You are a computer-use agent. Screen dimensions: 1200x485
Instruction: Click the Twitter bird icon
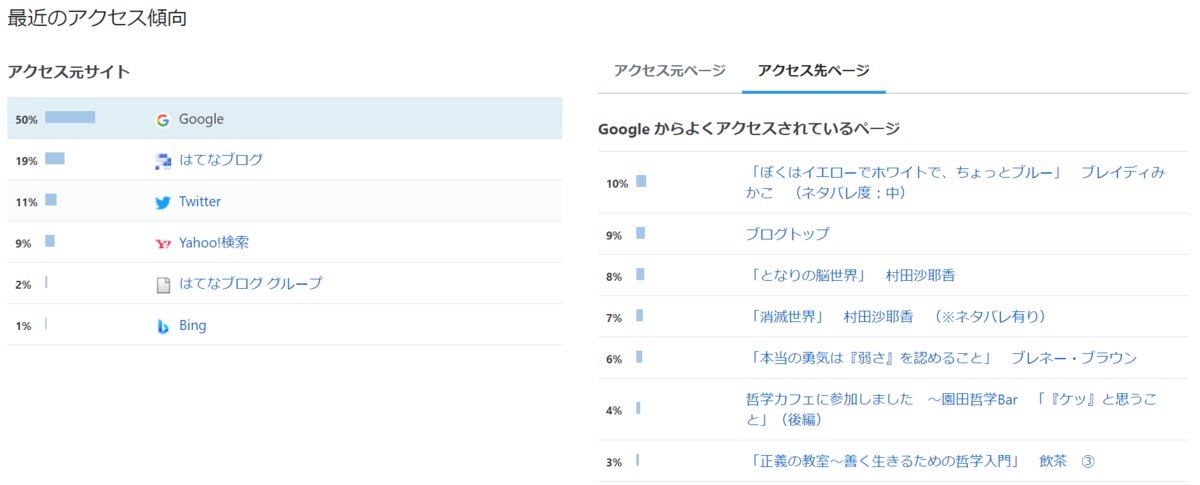coord(163,202)
